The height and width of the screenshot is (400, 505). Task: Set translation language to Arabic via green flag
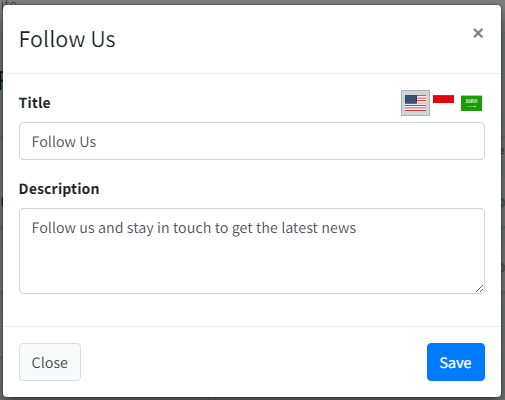pyautogui.click(x=471, y=103)
